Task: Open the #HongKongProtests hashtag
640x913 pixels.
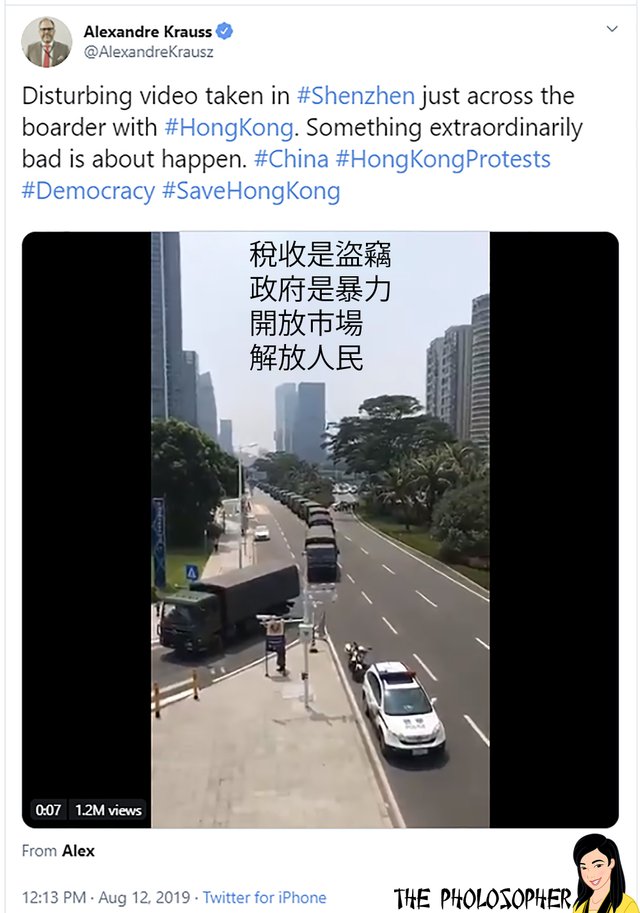Action: click(x=443, y=160)
